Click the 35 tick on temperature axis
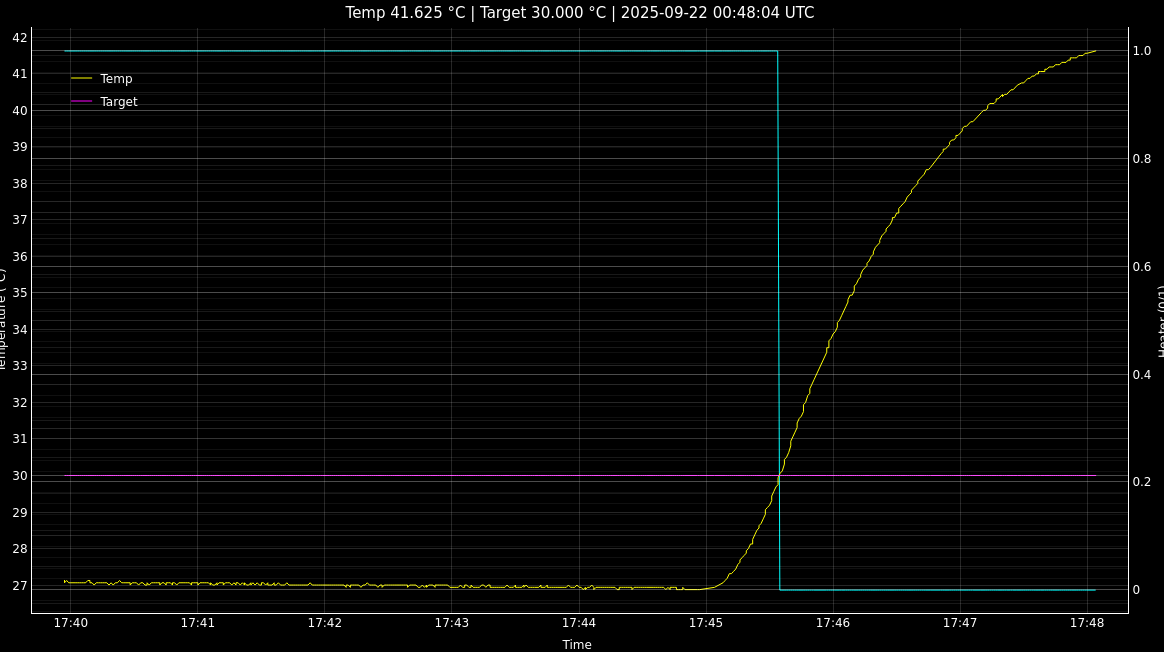Screen dimensions: 1164x652 [x=20, y=293]
